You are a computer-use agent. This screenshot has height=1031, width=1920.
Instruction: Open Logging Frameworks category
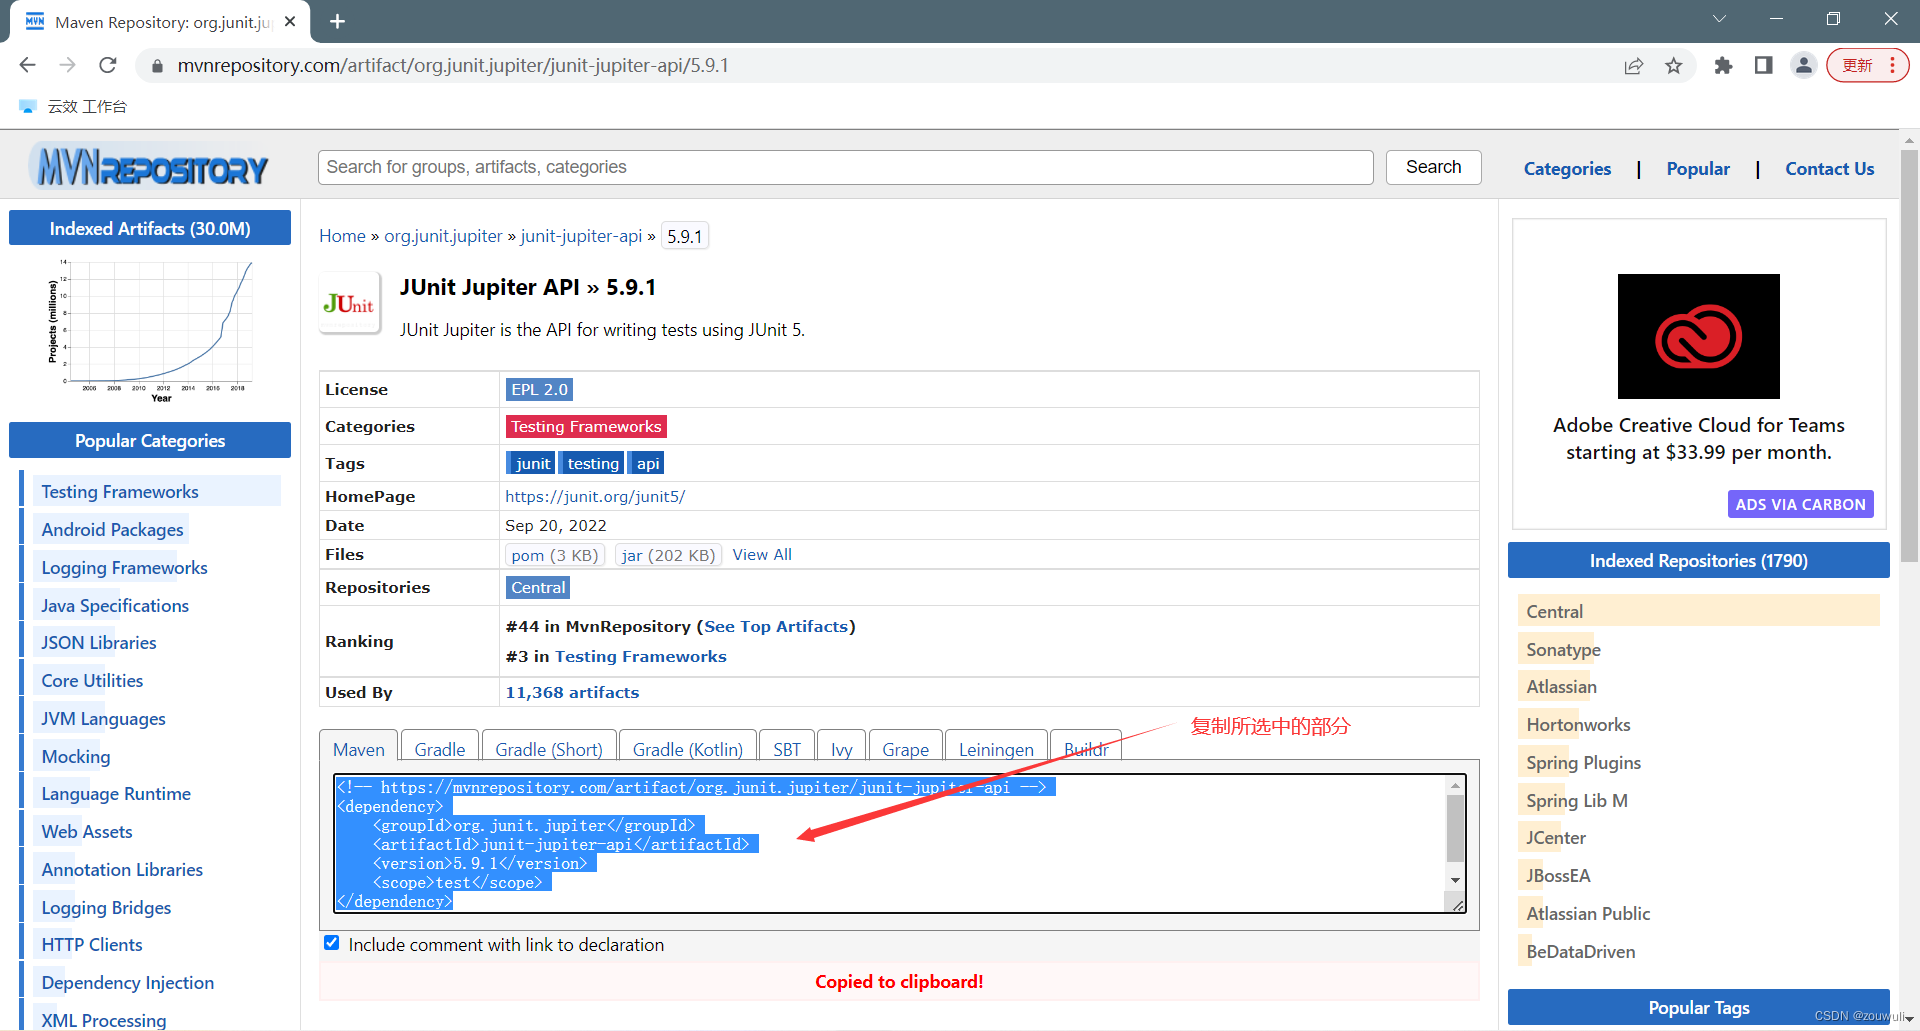[x=124, y=567]
